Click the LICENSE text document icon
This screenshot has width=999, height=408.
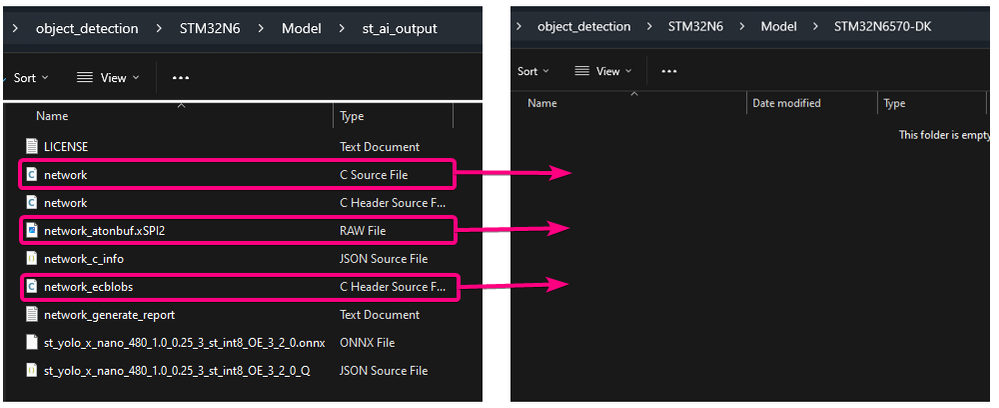click(x=31, y=146)
